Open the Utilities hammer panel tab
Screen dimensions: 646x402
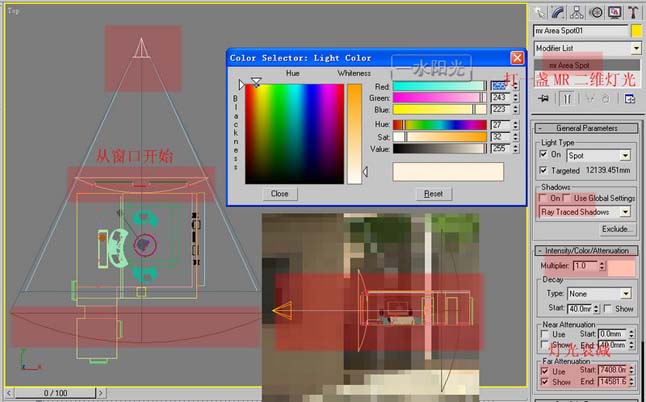(633, 12)
